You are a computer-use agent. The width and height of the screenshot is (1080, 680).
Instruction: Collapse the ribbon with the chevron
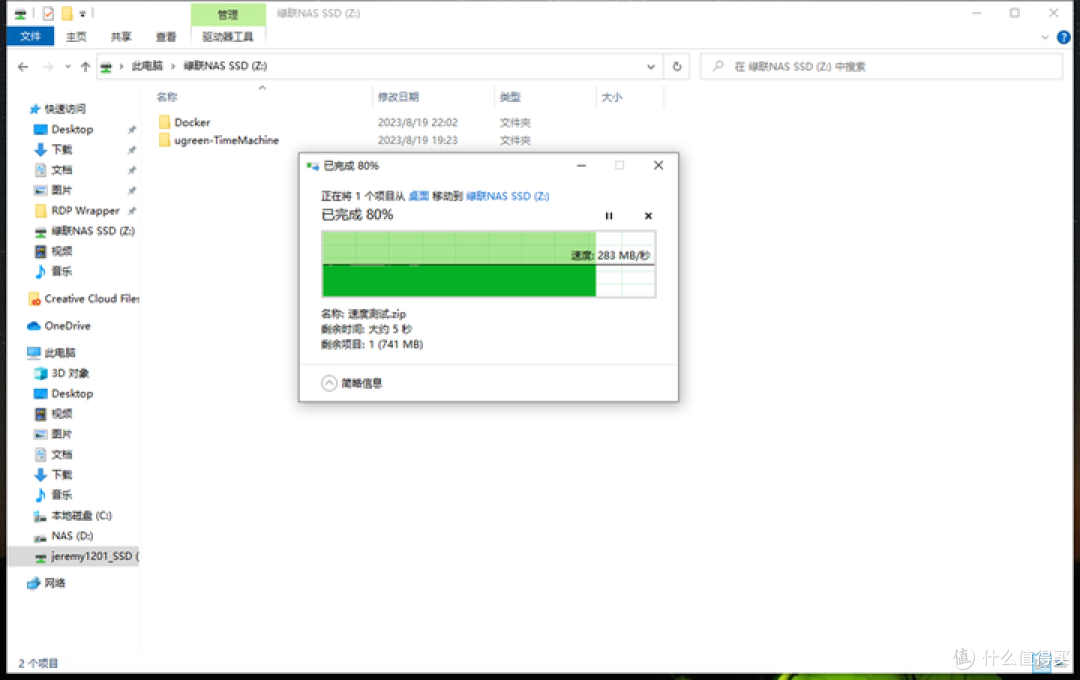(1045, 37)
